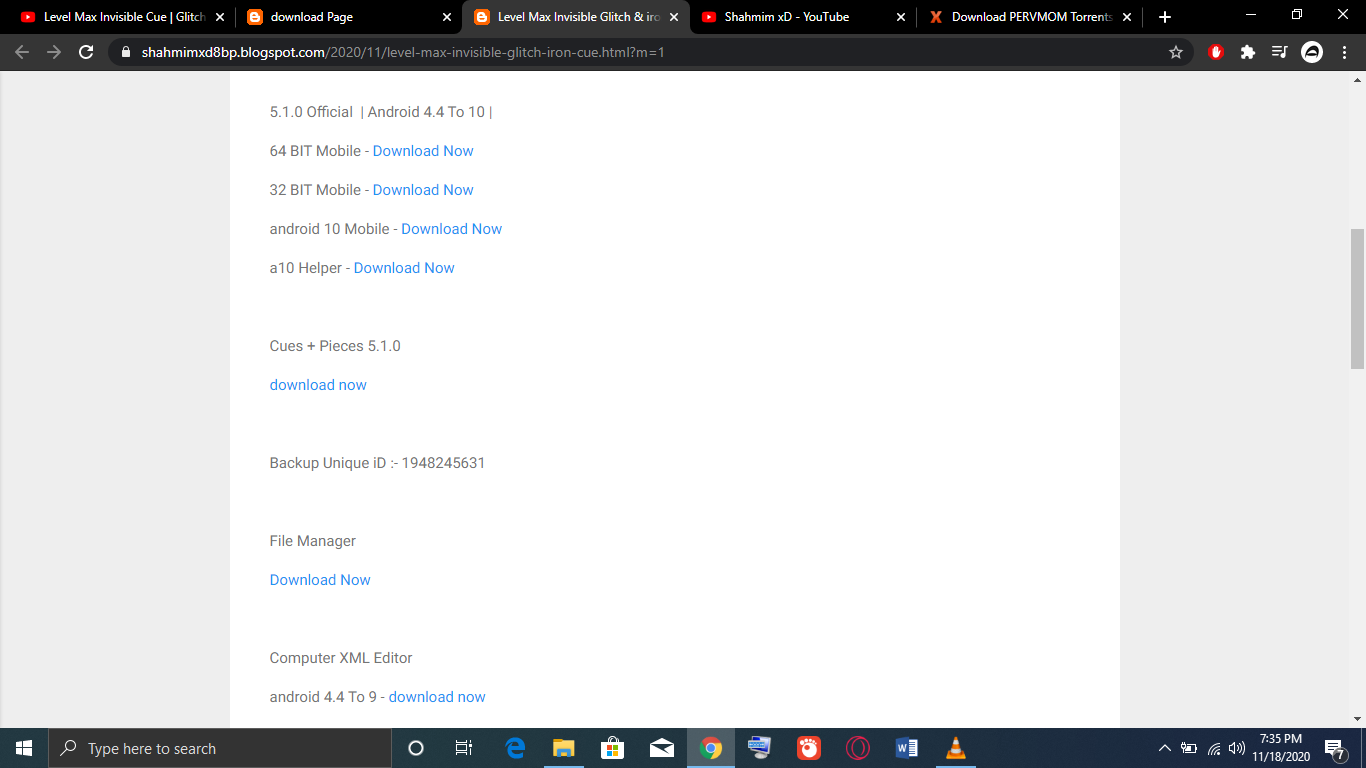Open the red ad blocker extension
1366x768 pixels.
pyautogui.click(x=1216, y=52)
